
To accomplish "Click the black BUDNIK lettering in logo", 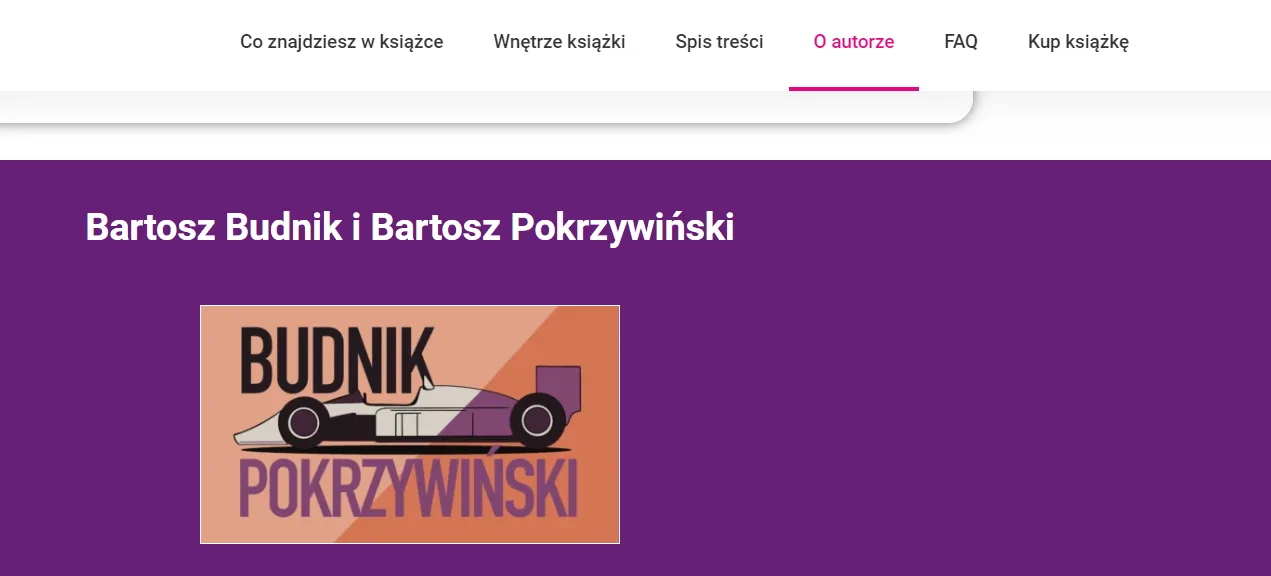I will point(338,360).
